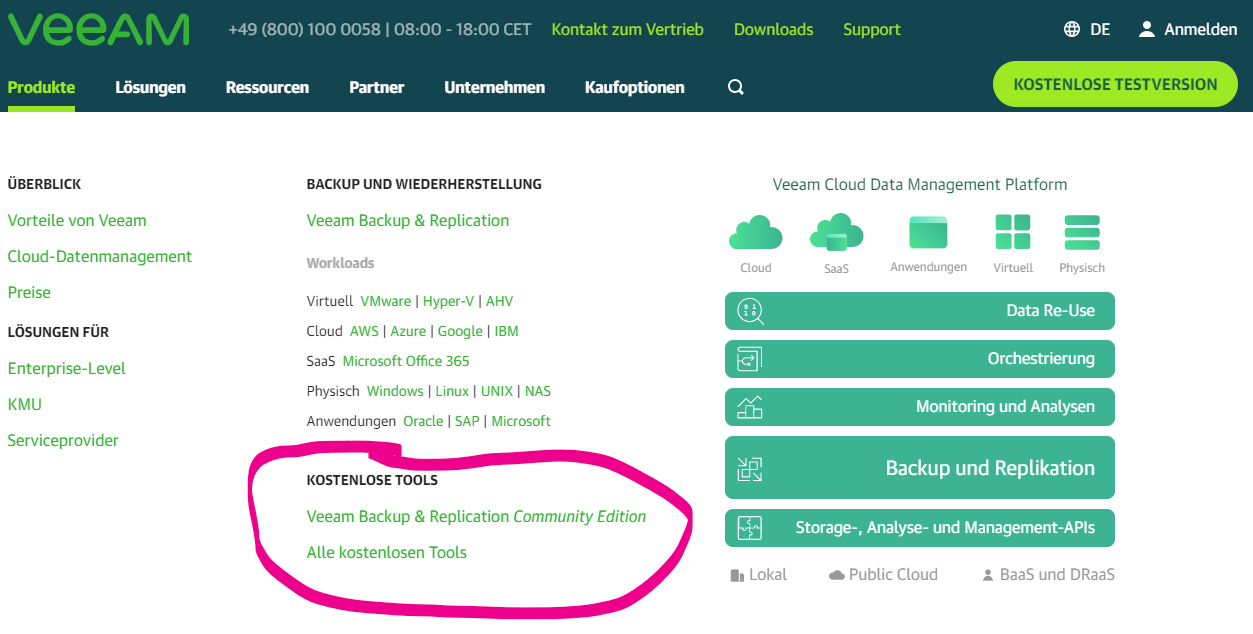The height and width of the screenshot is (634, 1253).
Task: Select the Virtuell platform icon
Action: coord(1013,232)
